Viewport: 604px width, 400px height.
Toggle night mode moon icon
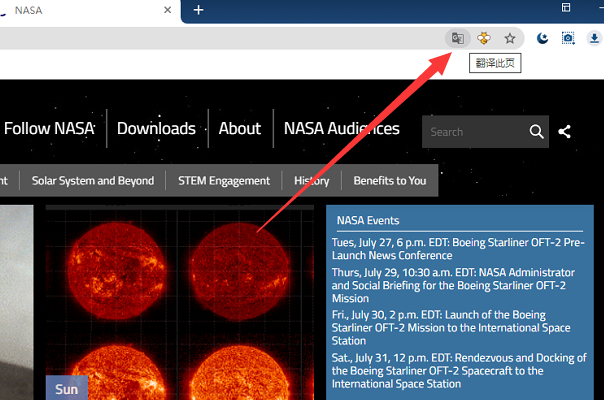tap(542, 38)
